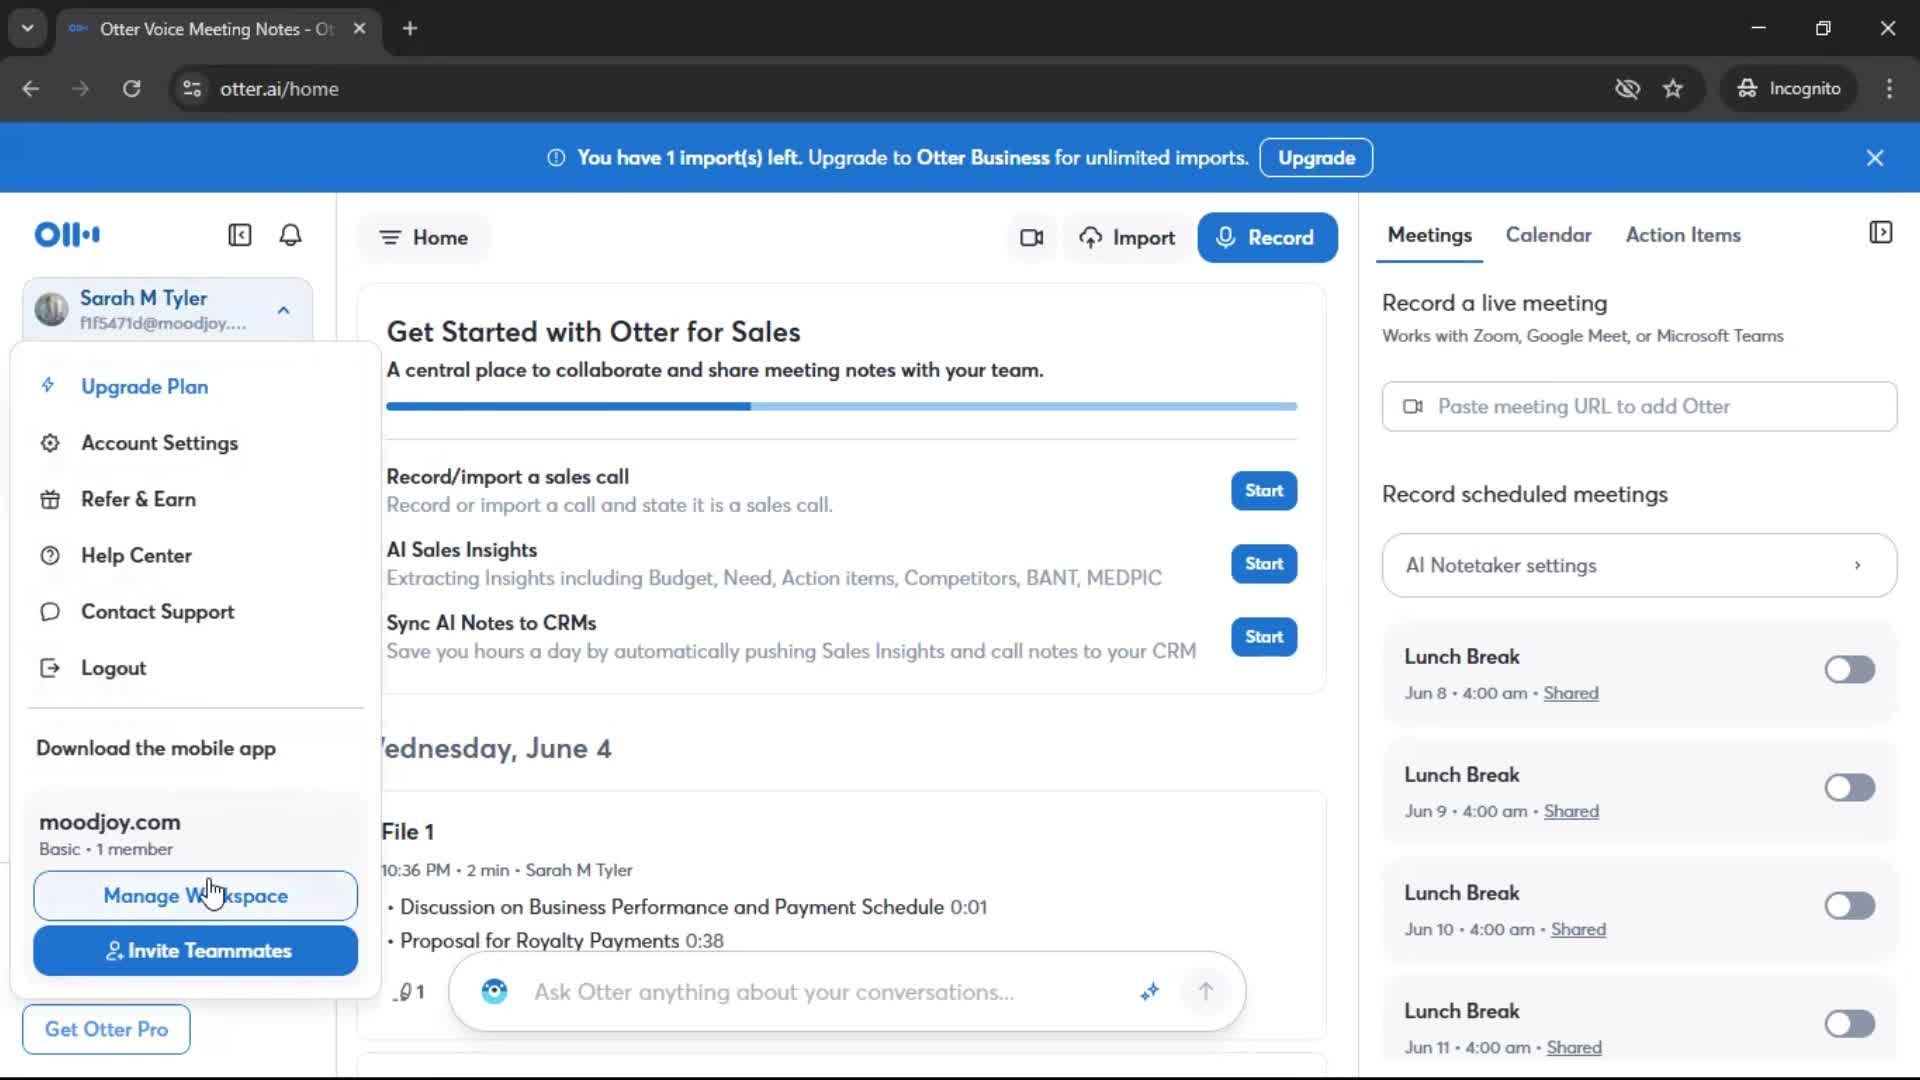View site information icon in address bar
Viewport: 1920px width, 1080px height.
(x=192, y=89)
